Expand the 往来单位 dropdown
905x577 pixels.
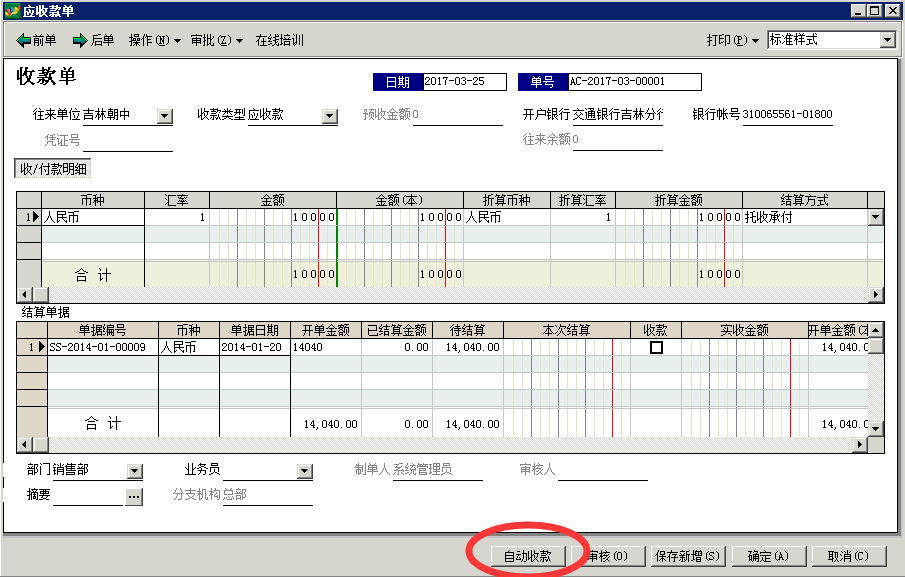click(x=164, y=116)
